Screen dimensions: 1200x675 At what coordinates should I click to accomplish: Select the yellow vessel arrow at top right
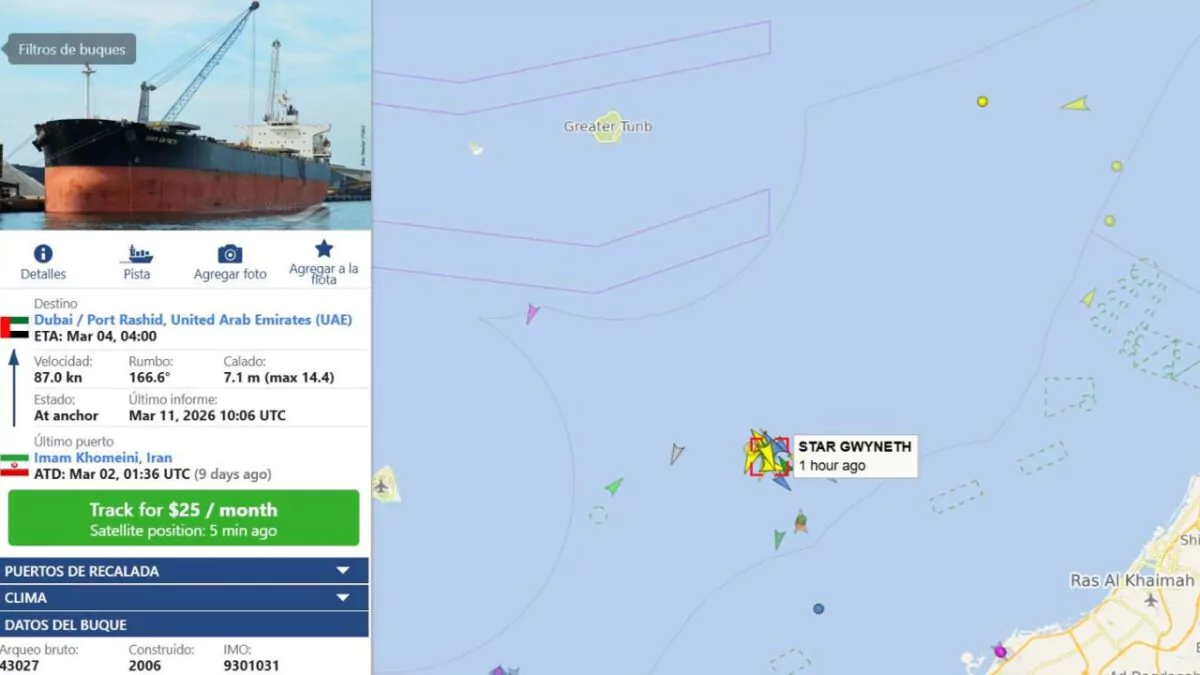pos(1075,103)
